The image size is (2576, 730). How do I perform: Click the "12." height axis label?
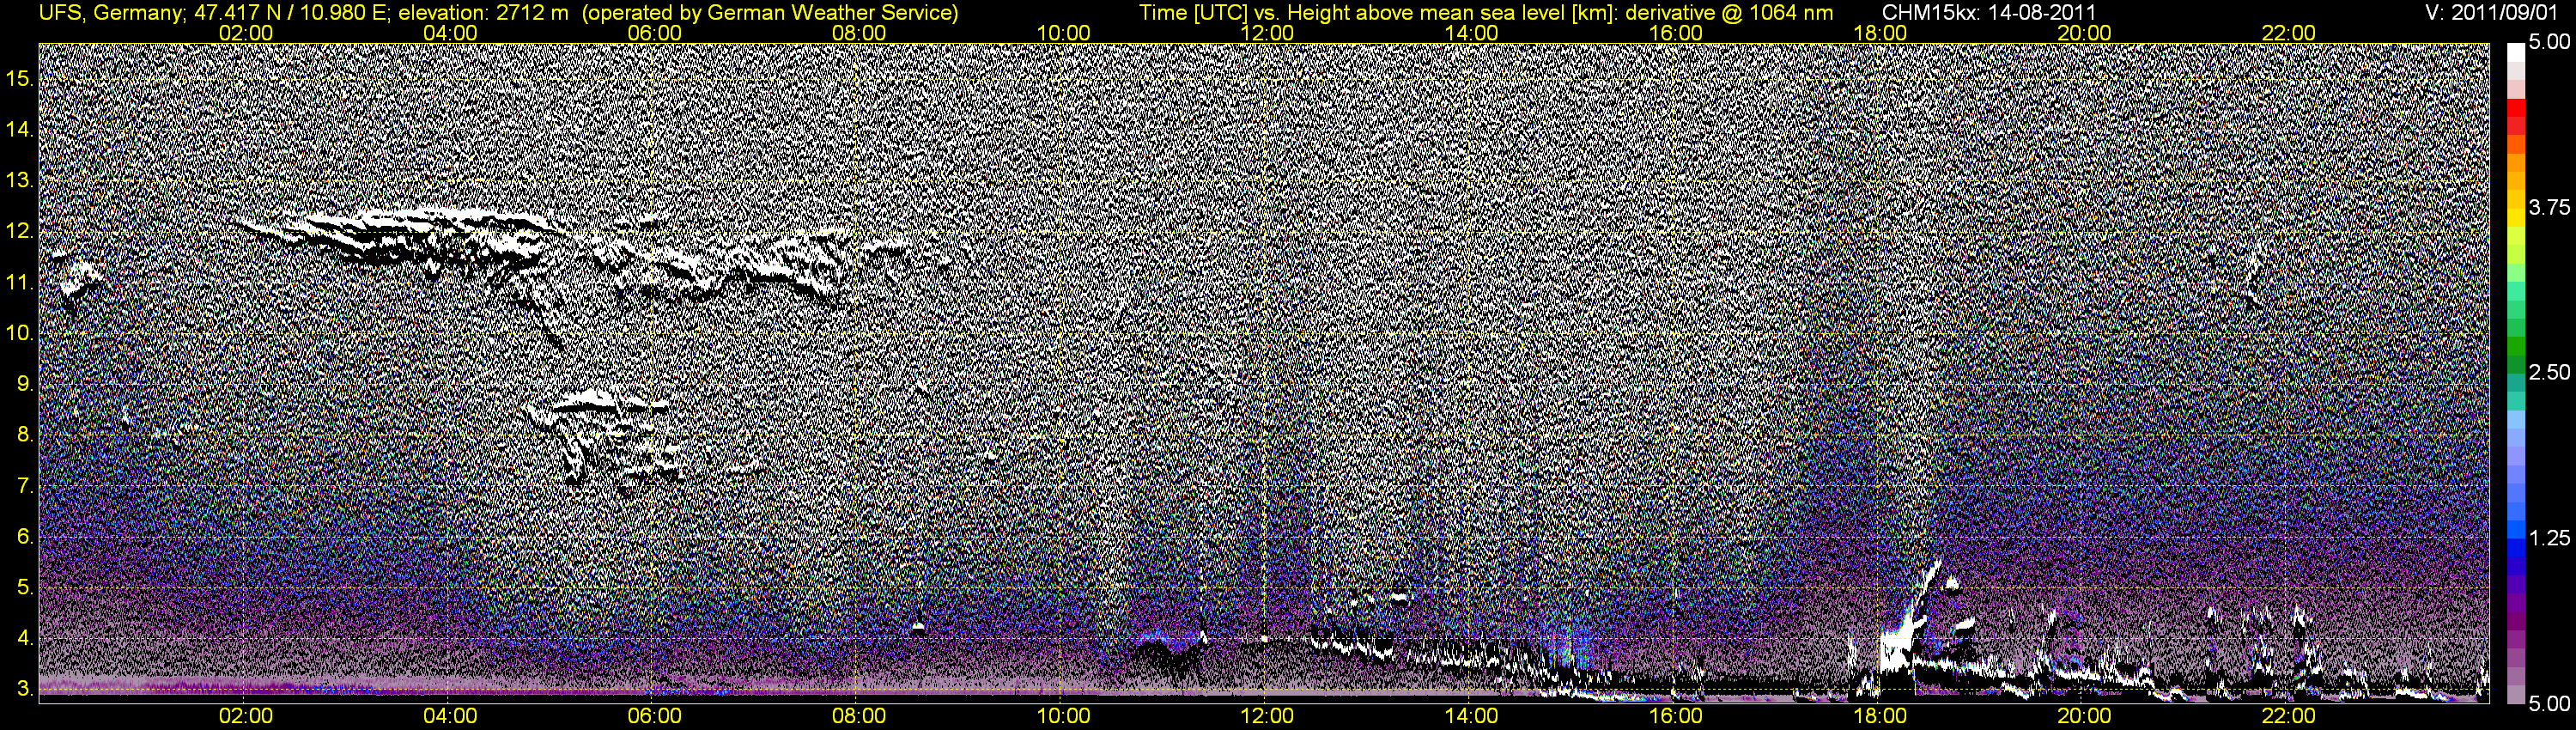20,231
